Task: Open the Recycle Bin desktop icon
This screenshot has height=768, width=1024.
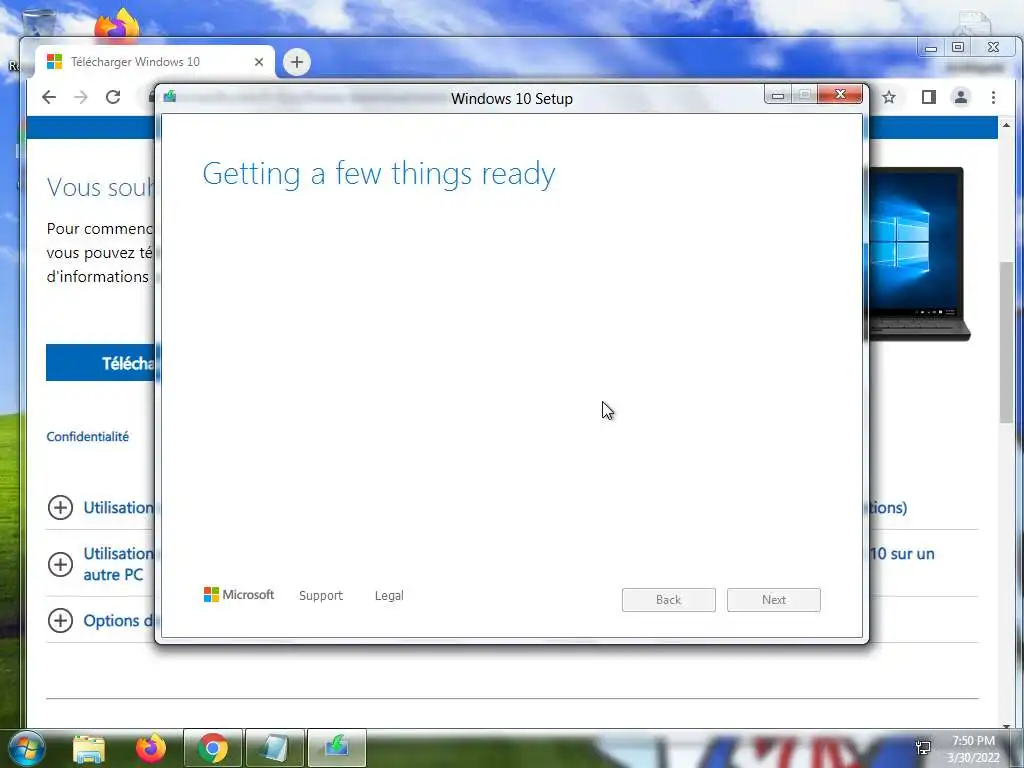Action: pyautogui.click(x=39, y=23)
